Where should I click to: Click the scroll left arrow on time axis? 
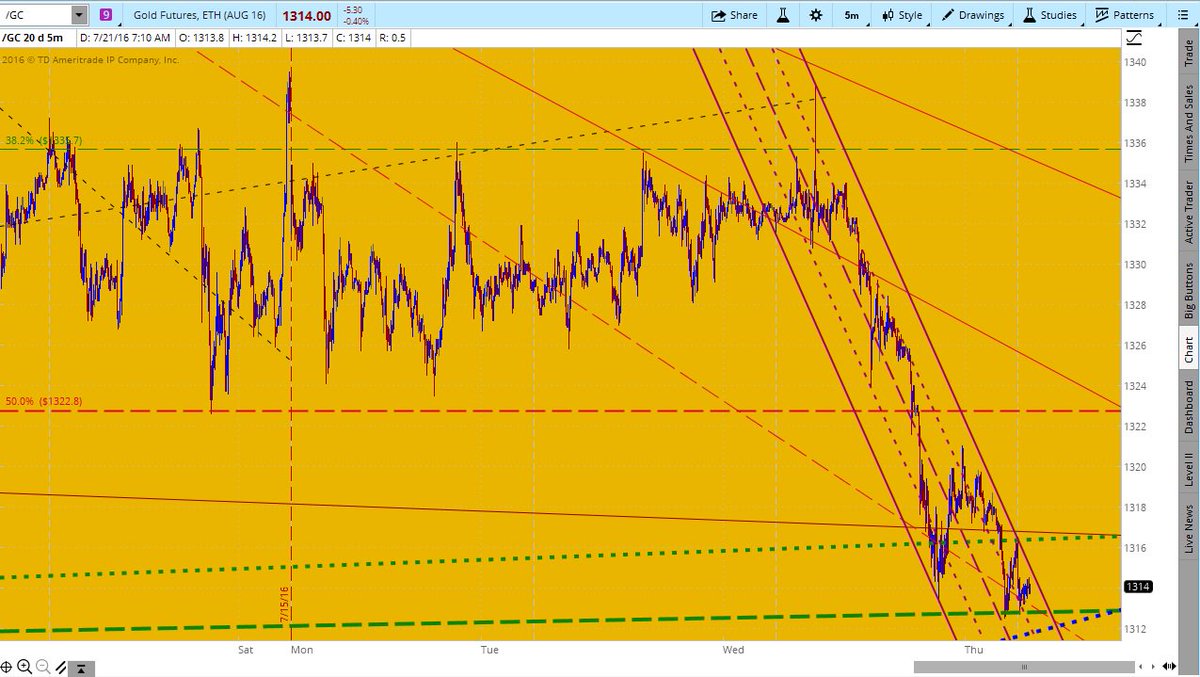pos(1141,667)
